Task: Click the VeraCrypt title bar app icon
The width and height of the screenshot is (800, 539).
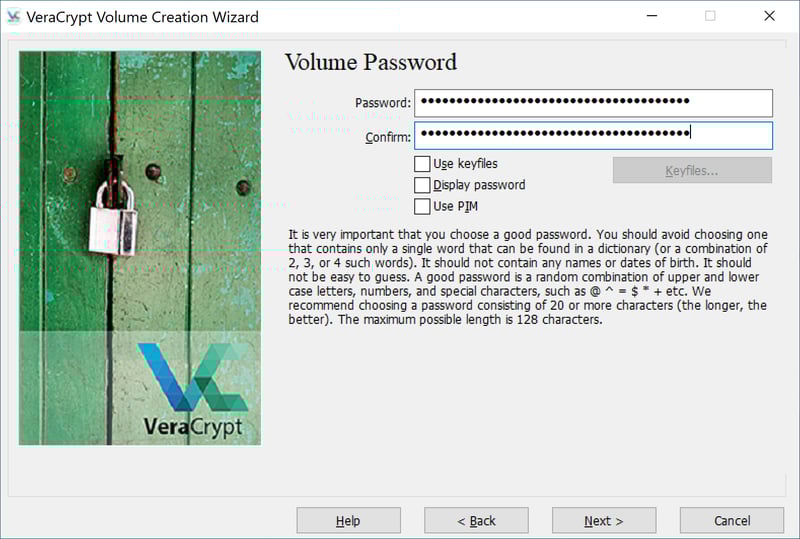Action: 13,17
